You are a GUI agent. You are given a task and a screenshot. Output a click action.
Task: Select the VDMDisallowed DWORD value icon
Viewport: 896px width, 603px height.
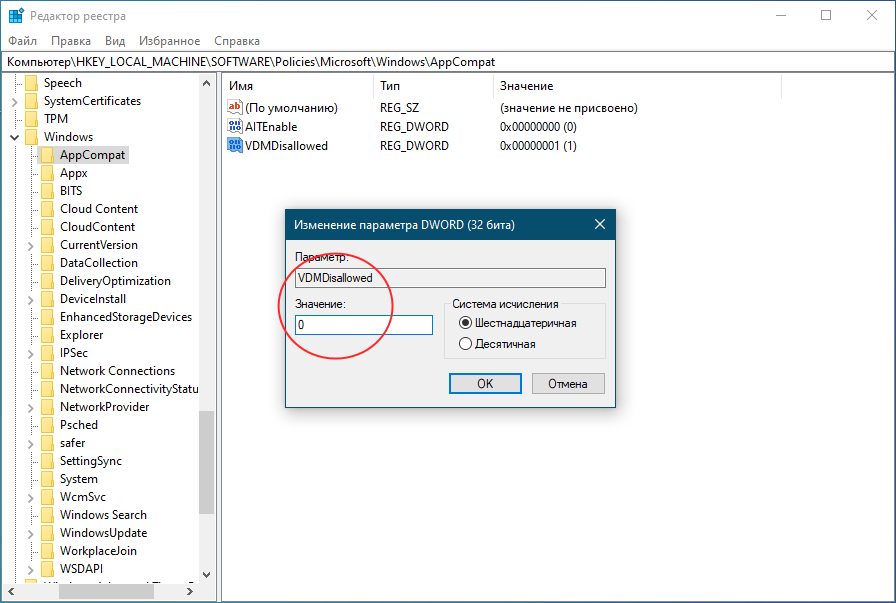pyautogui.click(x=235, y=145)
